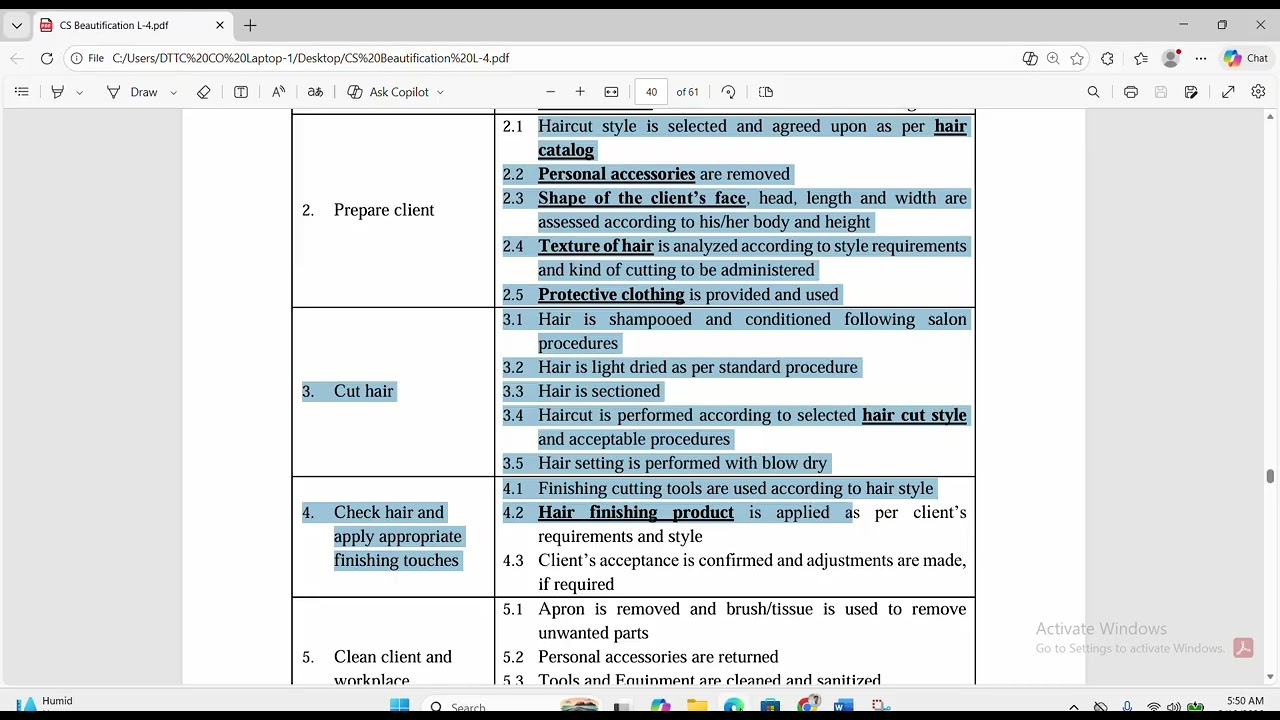Click the 'Texture of hair' text

(596, 246)
